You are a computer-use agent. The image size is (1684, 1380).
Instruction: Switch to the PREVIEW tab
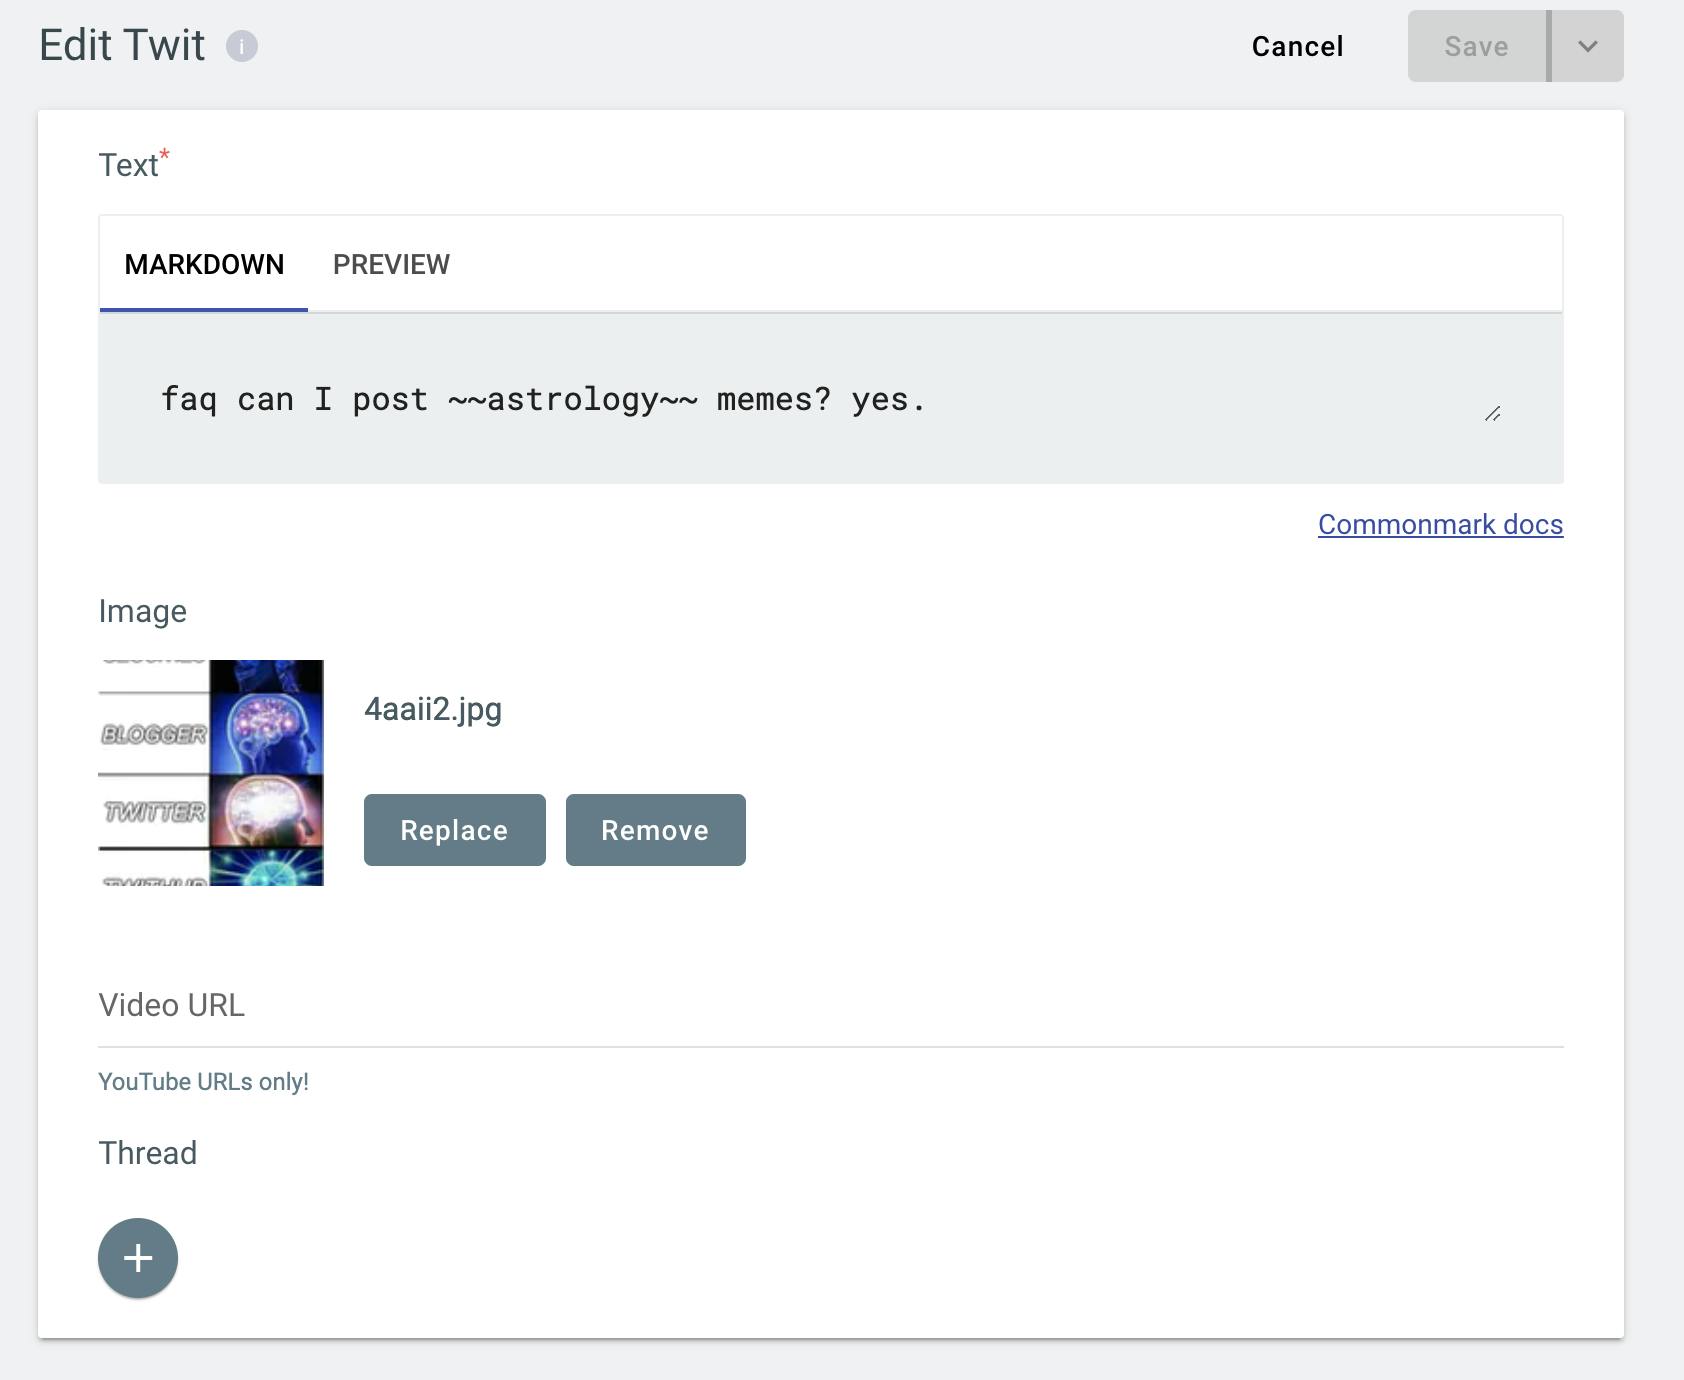coord(391,264)
